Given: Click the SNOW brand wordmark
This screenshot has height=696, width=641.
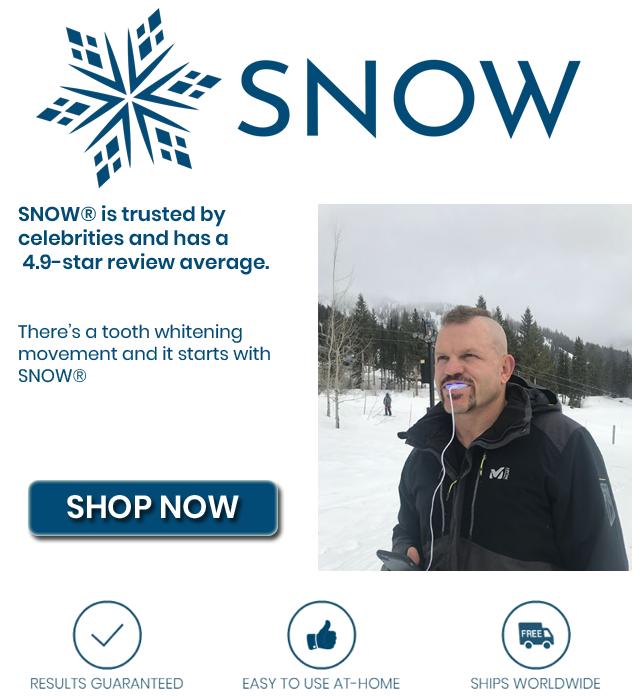Looking at the screenshot, I should [409, 98].
